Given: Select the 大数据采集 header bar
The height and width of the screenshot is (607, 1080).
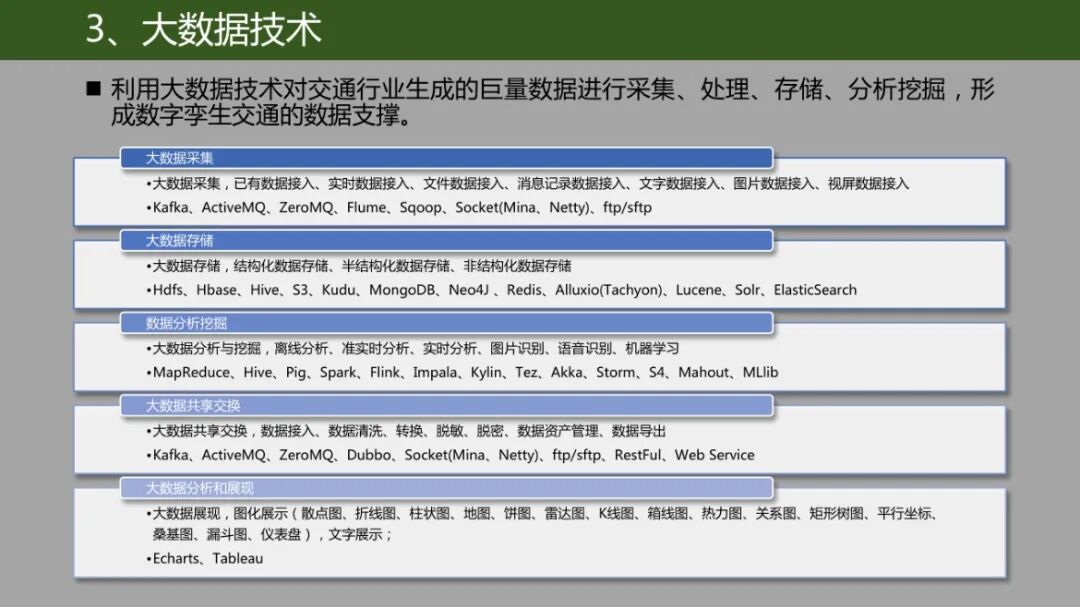Looking at the screenshot, I should pyautogui.click(x=180, y=157).
